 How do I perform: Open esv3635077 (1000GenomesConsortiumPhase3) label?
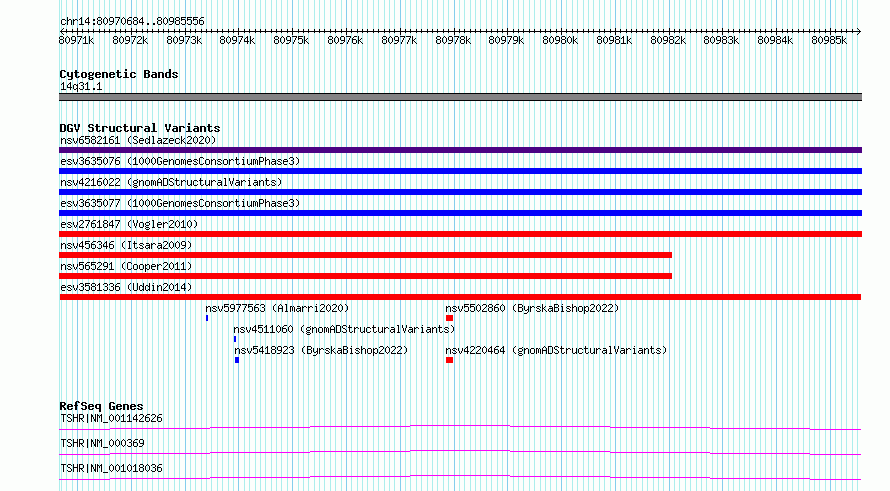pos(180,203)
